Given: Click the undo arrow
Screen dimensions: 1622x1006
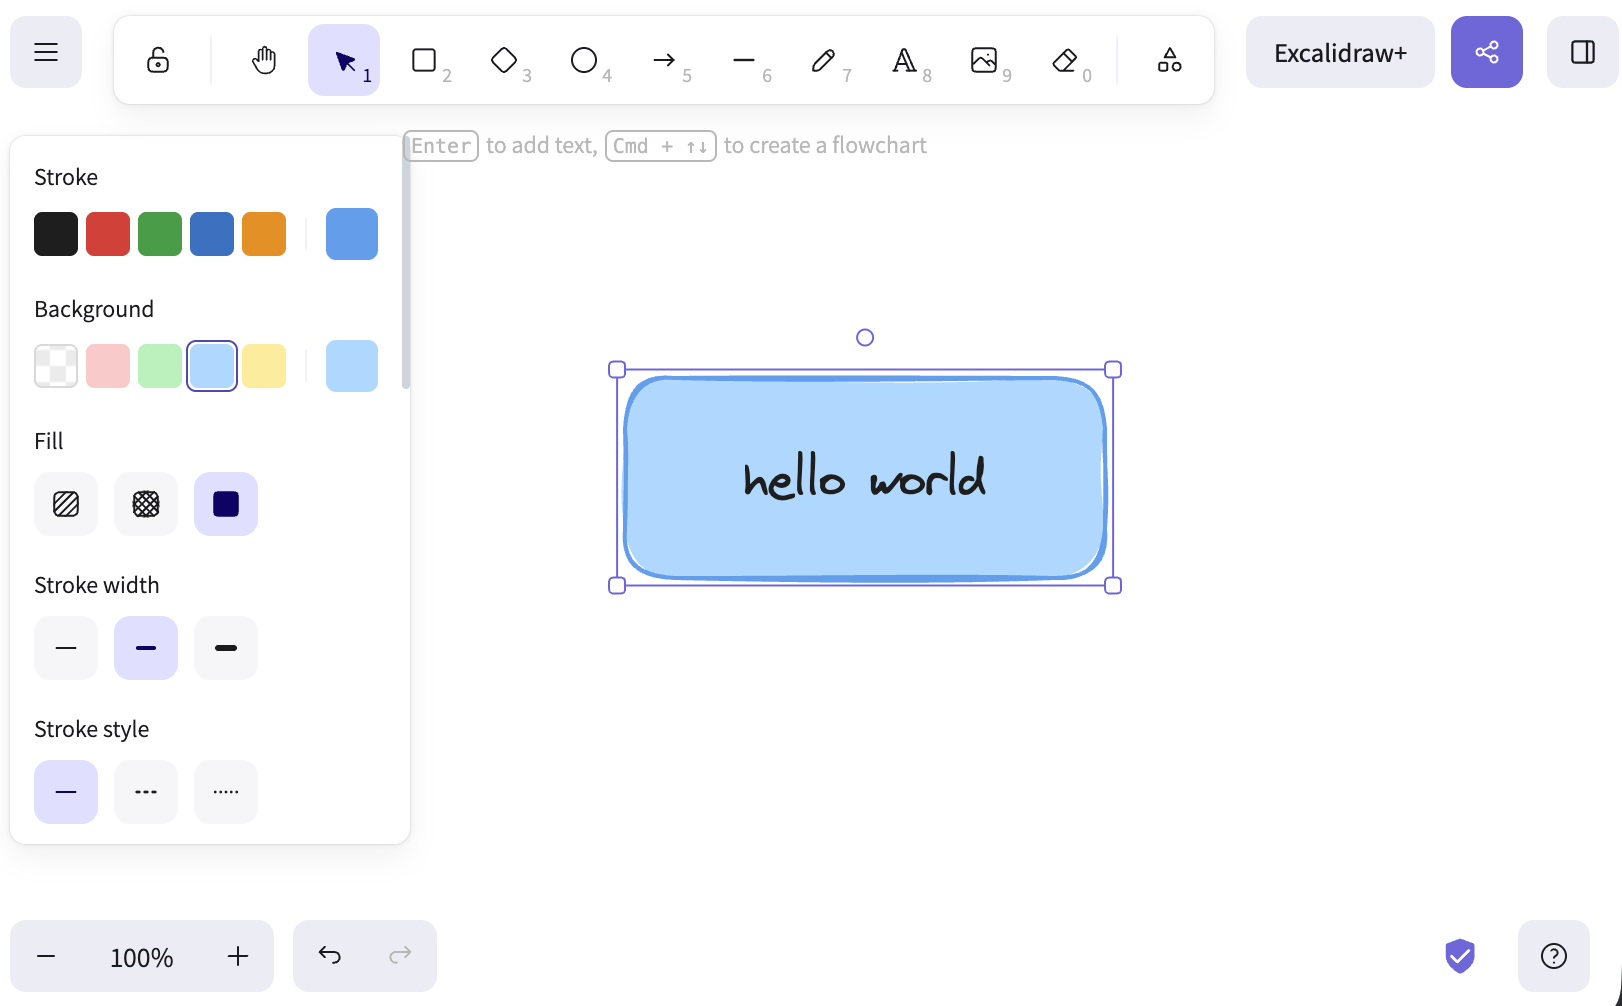Looking at the screenshot, I should tap(329, 955).
